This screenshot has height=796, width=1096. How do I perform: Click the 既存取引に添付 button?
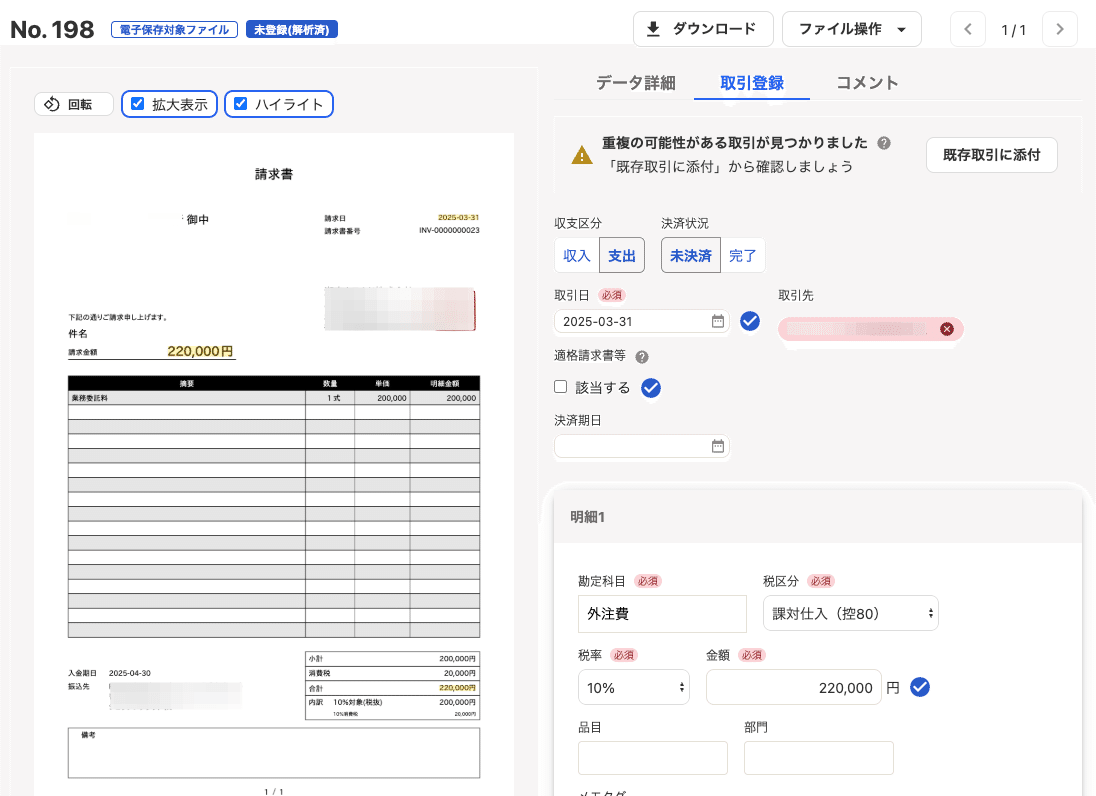point(991,155)
